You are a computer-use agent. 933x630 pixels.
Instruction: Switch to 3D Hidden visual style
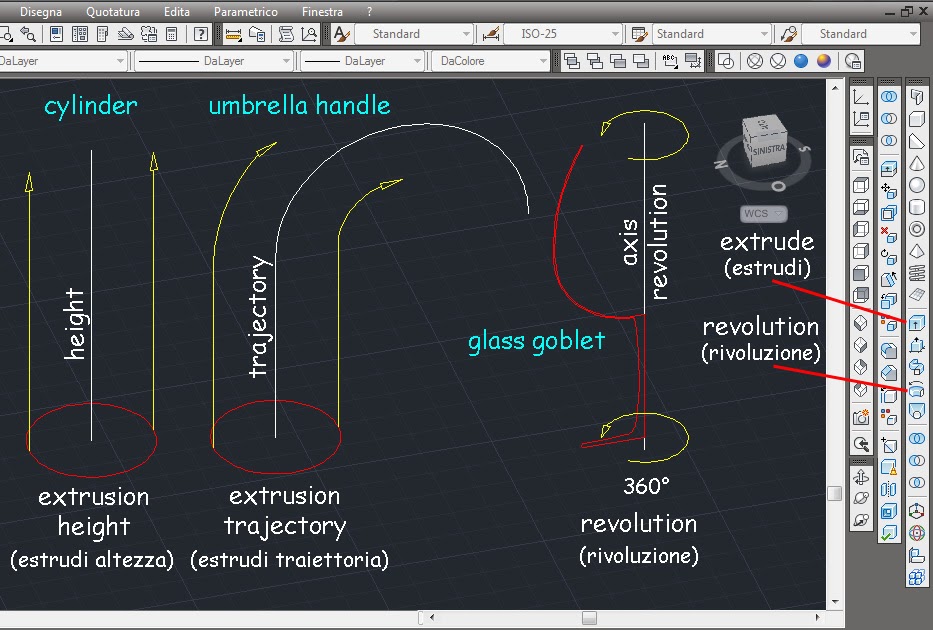coord(778,61)
